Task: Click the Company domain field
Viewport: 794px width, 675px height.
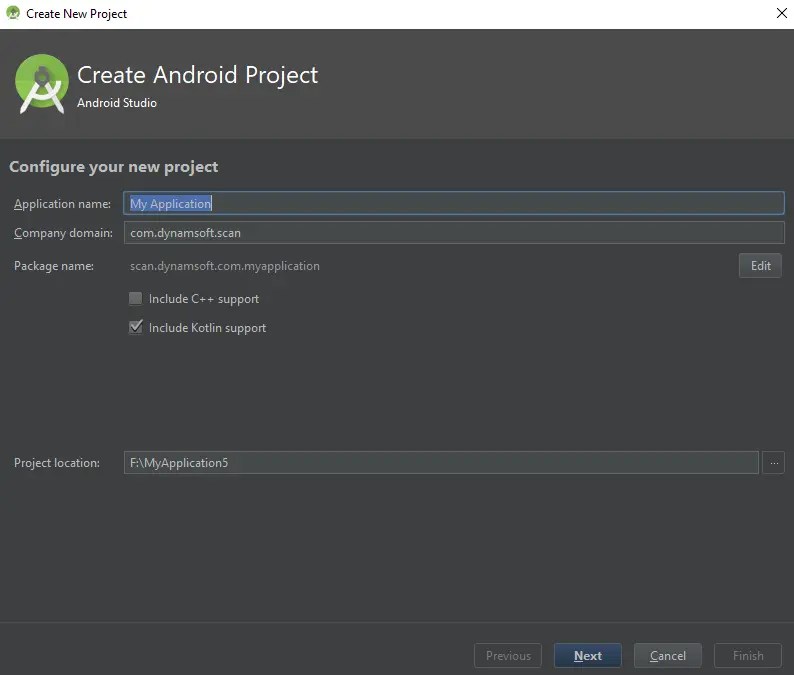Action: 454,232
